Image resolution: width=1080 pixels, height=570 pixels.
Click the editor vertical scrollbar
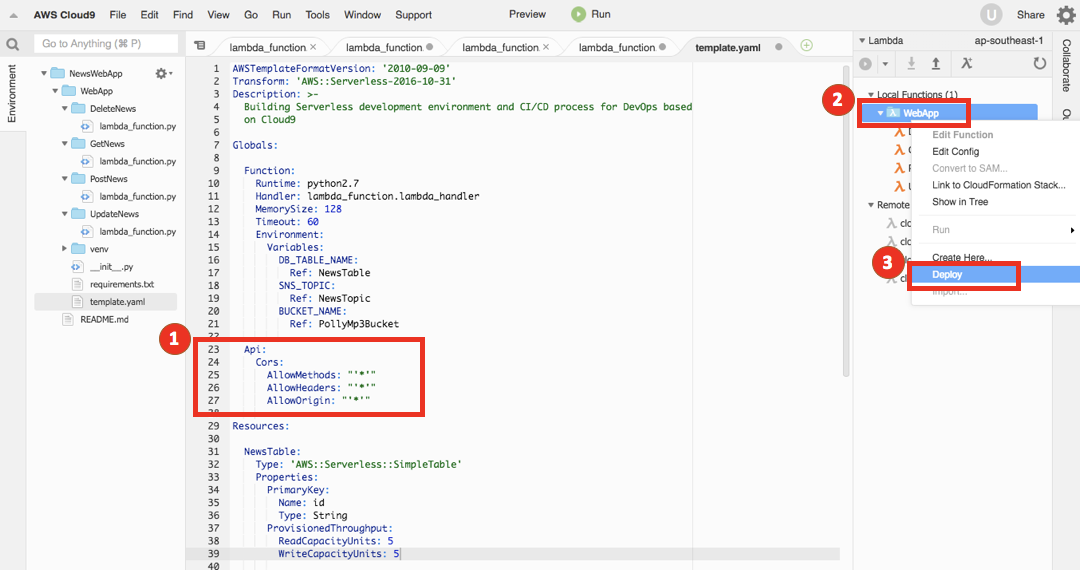847,220
